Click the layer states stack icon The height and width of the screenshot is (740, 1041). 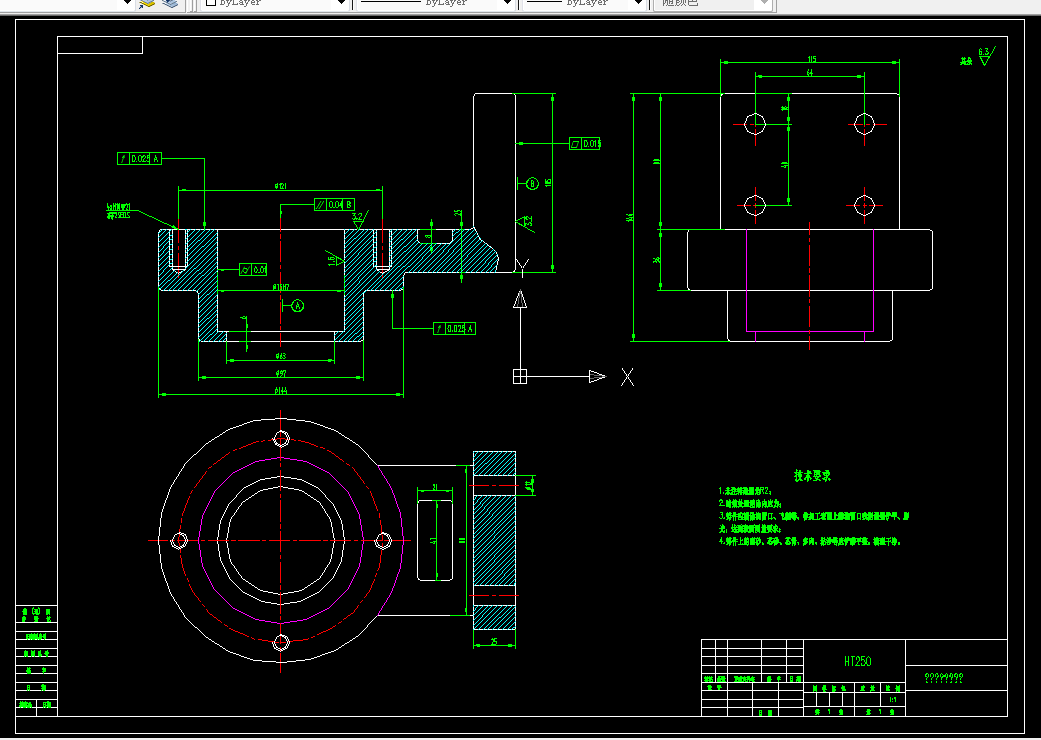[x=170, y=3]
